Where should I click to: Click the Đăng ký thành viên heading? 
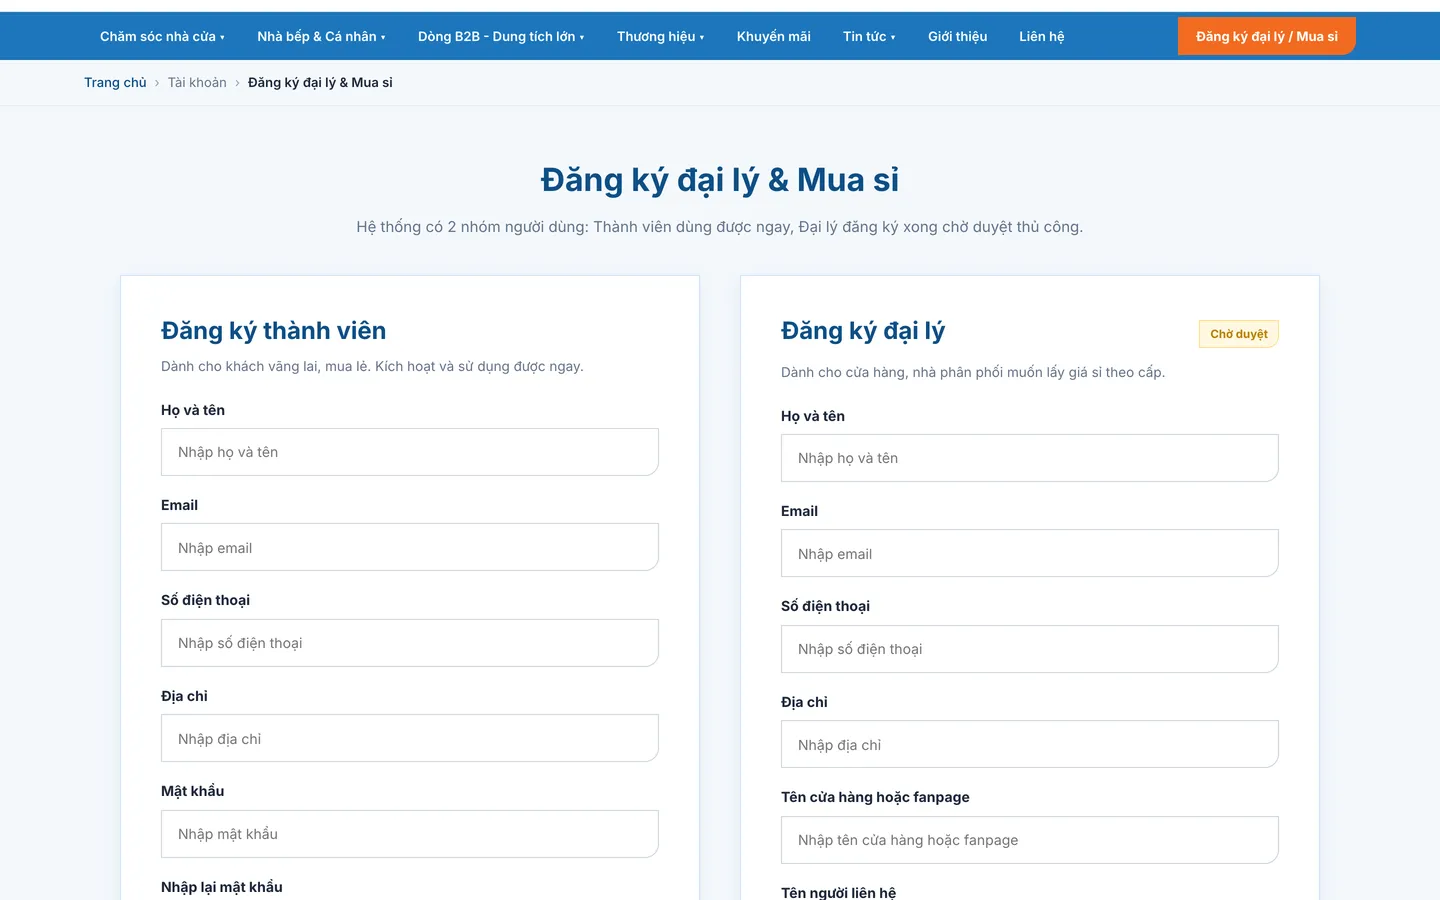click(x=273, y=331)
